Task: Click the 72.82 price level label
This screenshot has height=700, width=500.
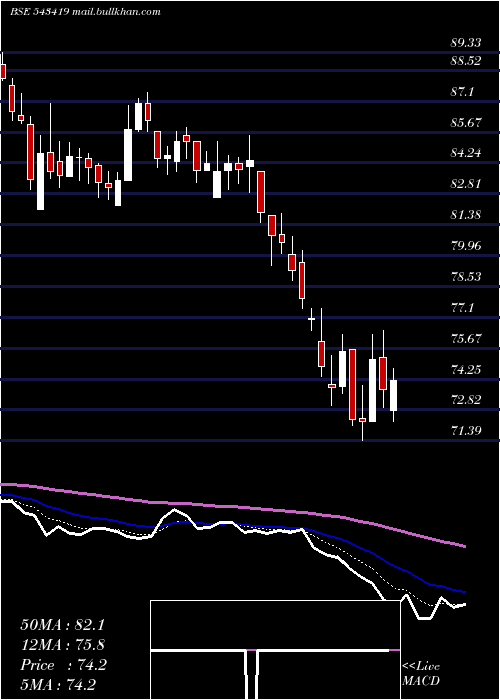Action: pyautogui.click(x=467, y=400)
